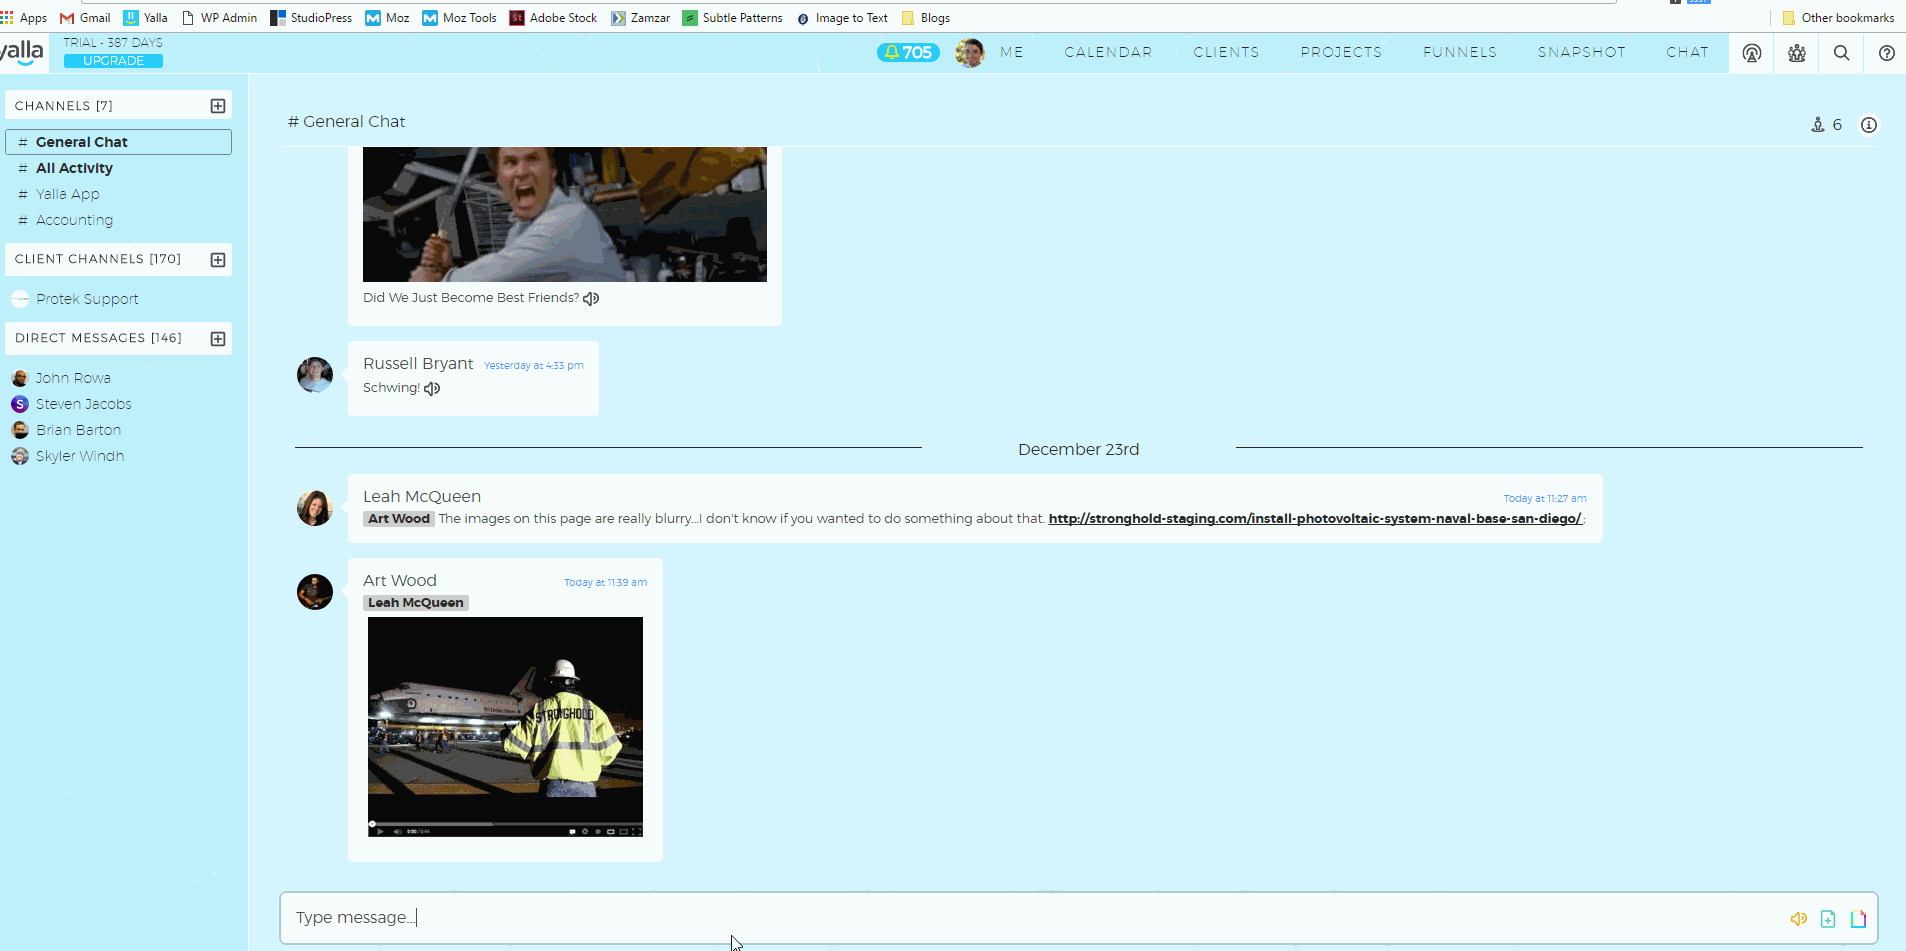
Task: Play sound next to Schwing! message
Action: (x=432, y=388)
